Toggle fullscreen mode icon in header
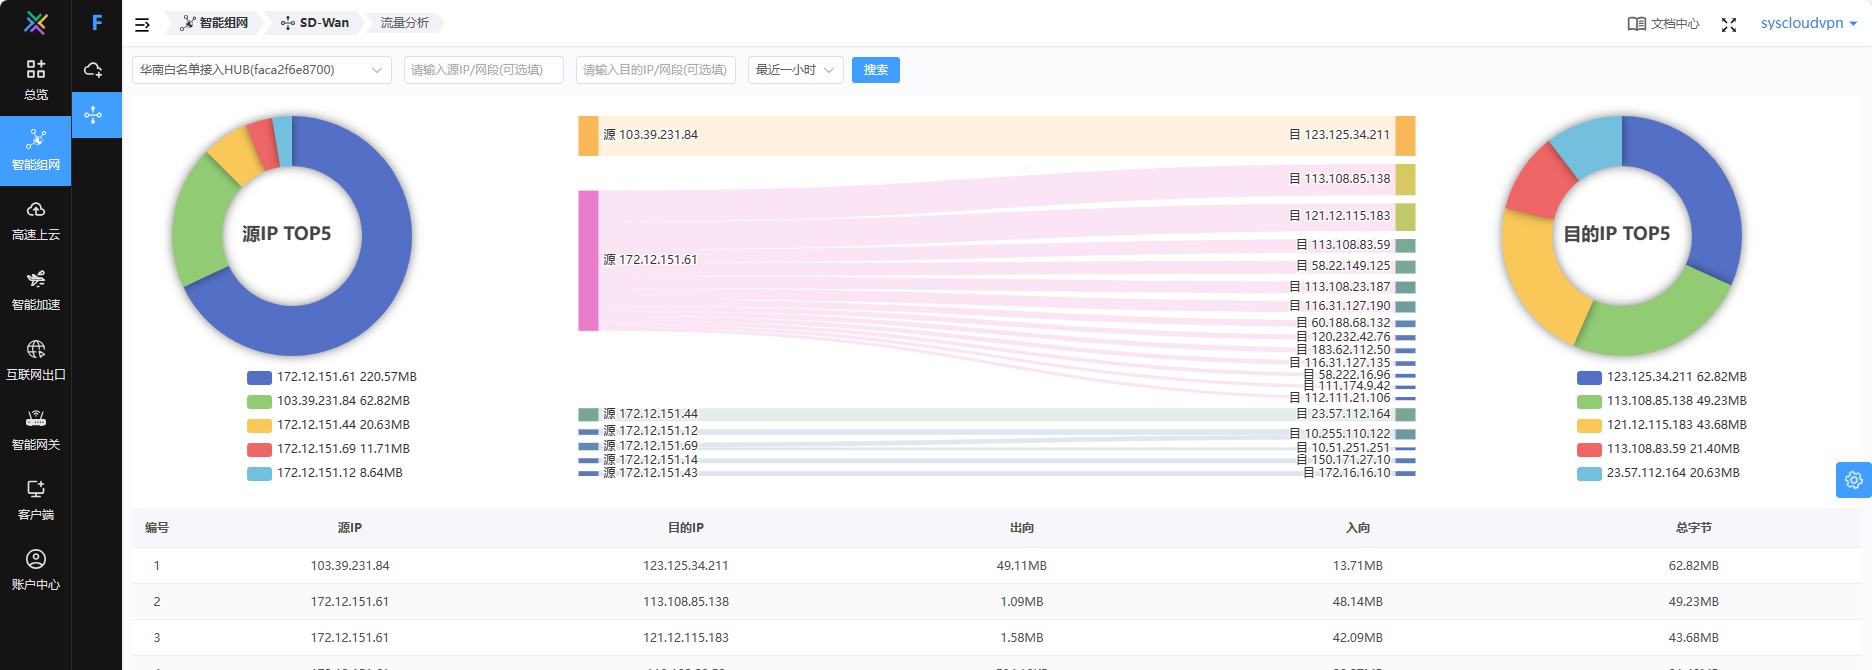The image size is (1872, 670). (1728, 24)
